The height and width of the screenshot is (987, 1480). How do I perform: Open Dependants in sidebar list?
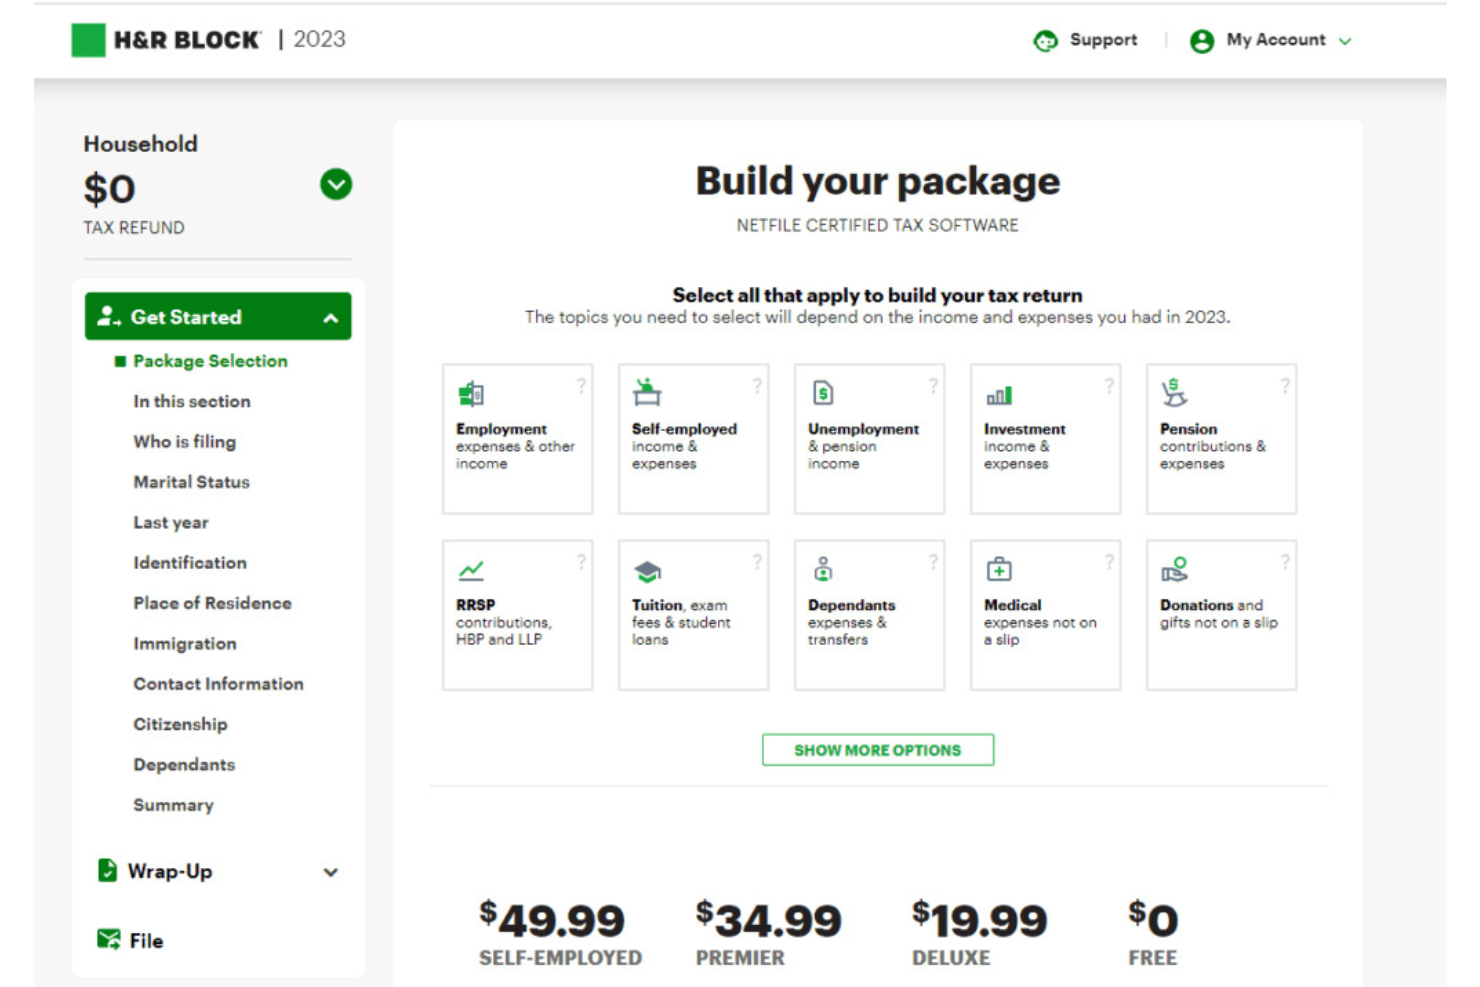(x=184, y=765)
